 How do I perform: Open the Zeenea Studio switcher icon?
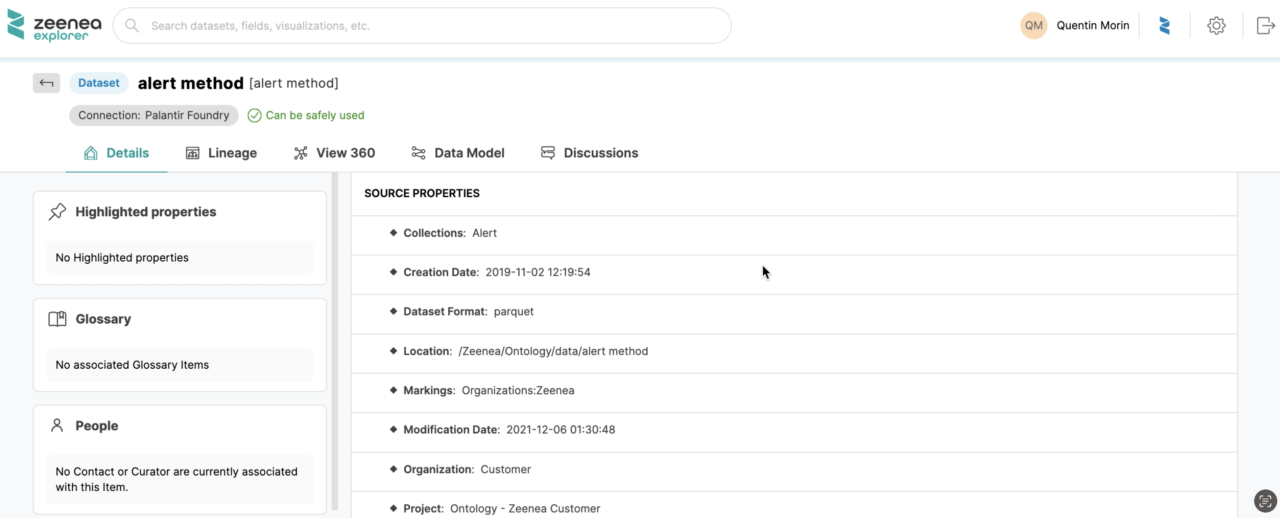click(x=1164, y=26)
